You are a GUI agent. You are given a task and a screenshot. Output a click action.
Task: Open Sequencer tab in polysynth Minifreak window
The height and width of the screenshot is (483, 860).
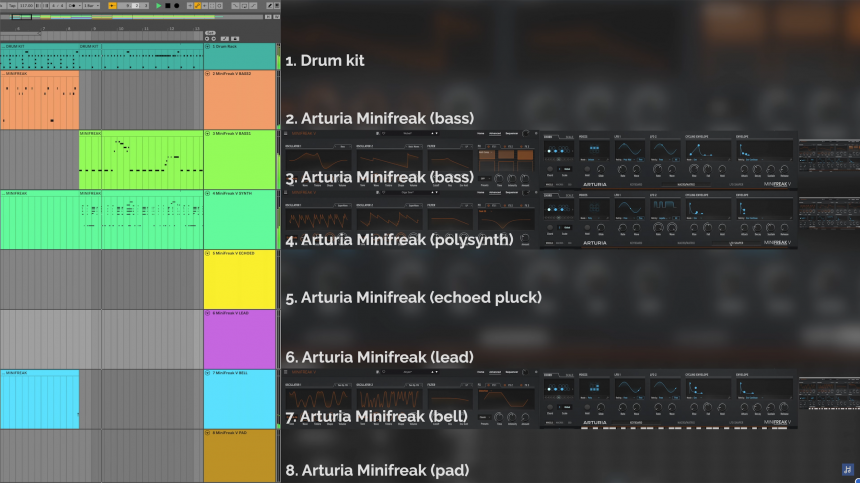[x=512, y=192]
